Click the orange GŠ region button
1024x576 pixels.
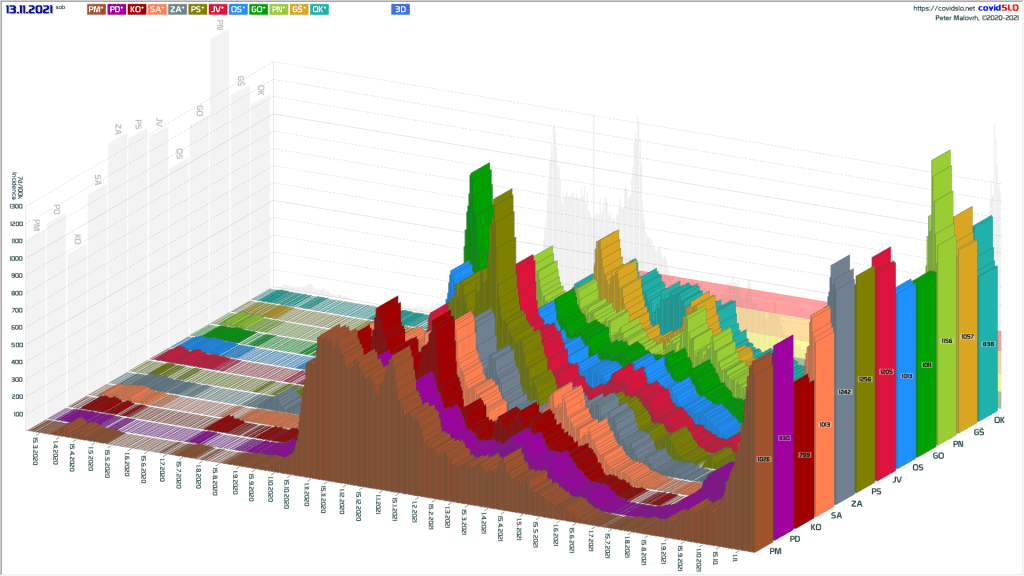pos(299,9)
